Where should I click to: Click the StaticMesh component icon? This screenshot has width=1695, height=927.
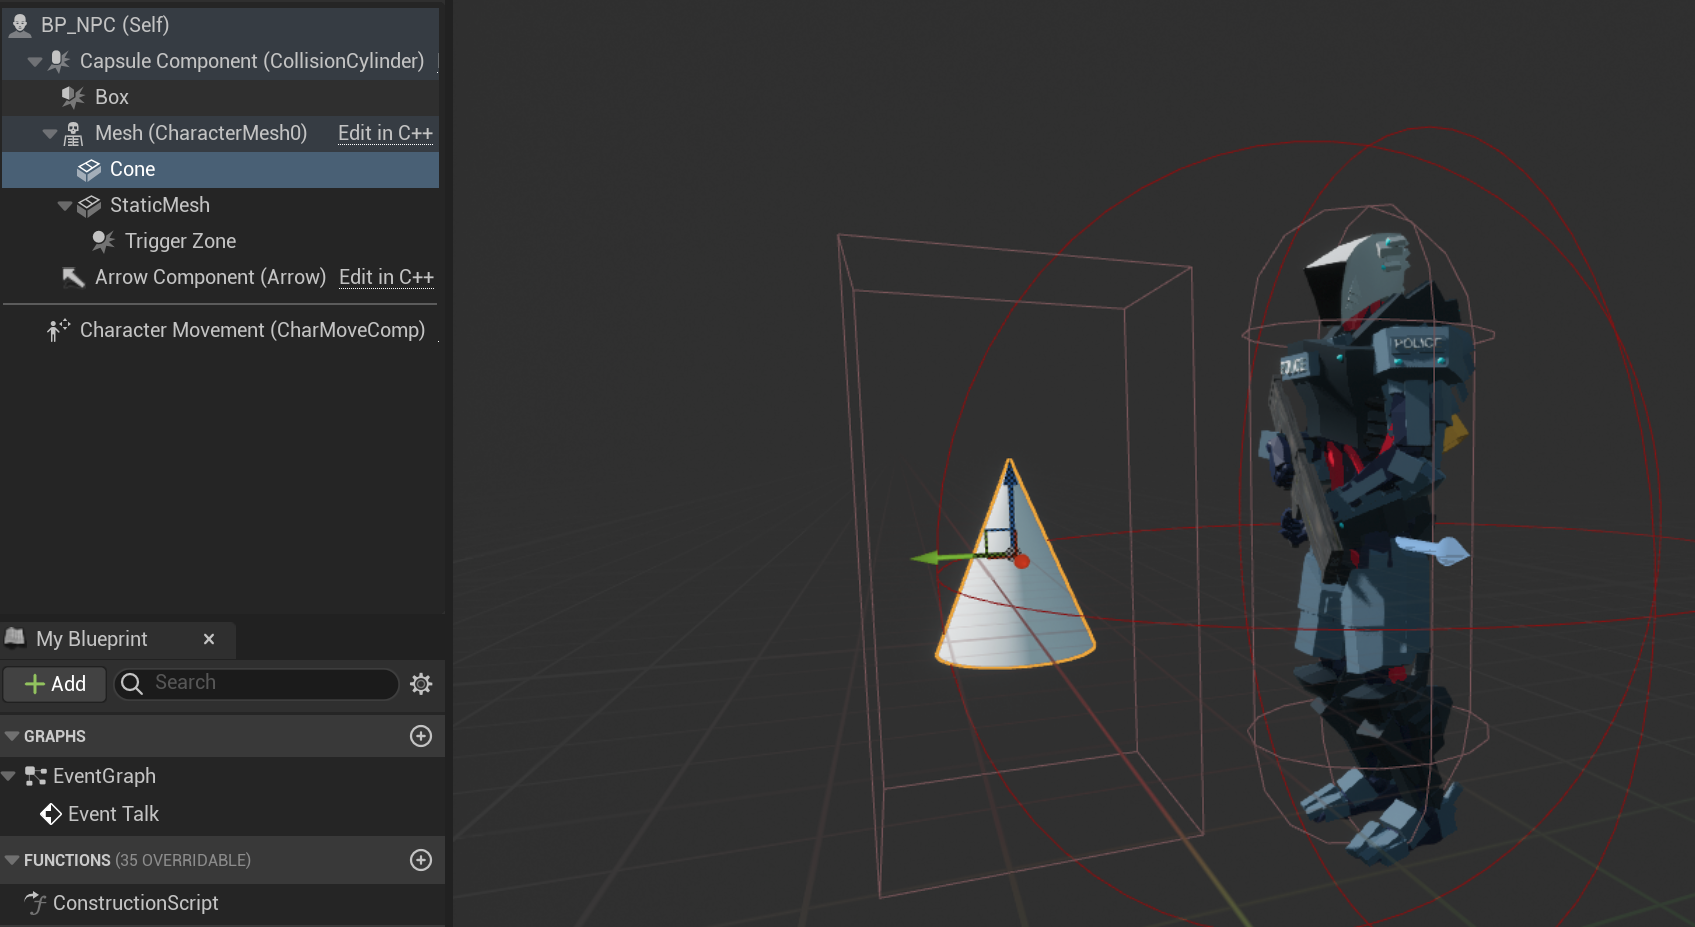pyautogui.click(x=89, y=205)
